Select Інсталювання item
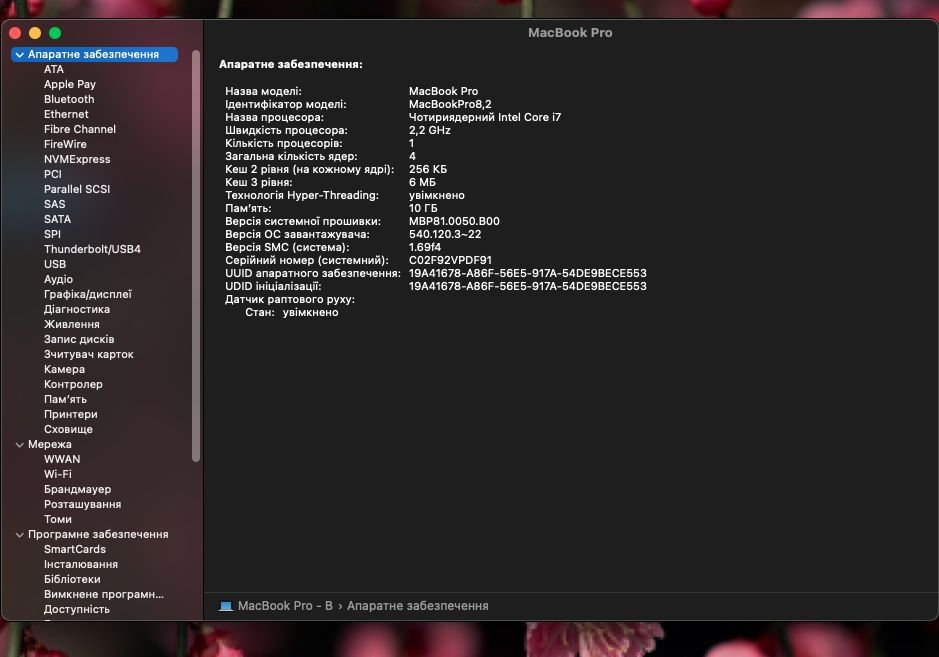This screenshot has height=657, width=939. click(81, 564)
